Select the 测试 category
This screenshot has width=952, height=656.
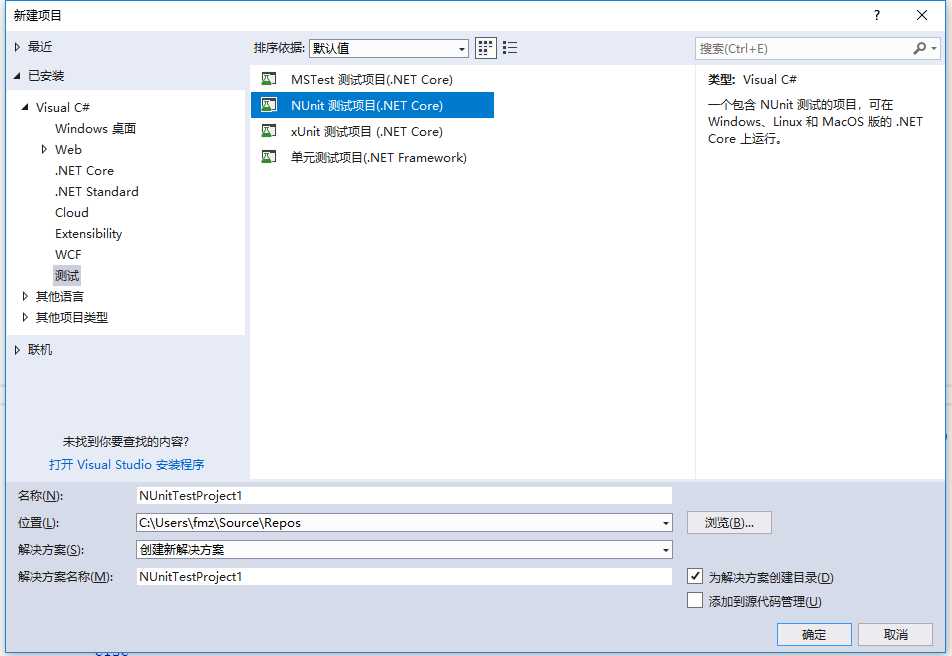click(x=67, y=276)
